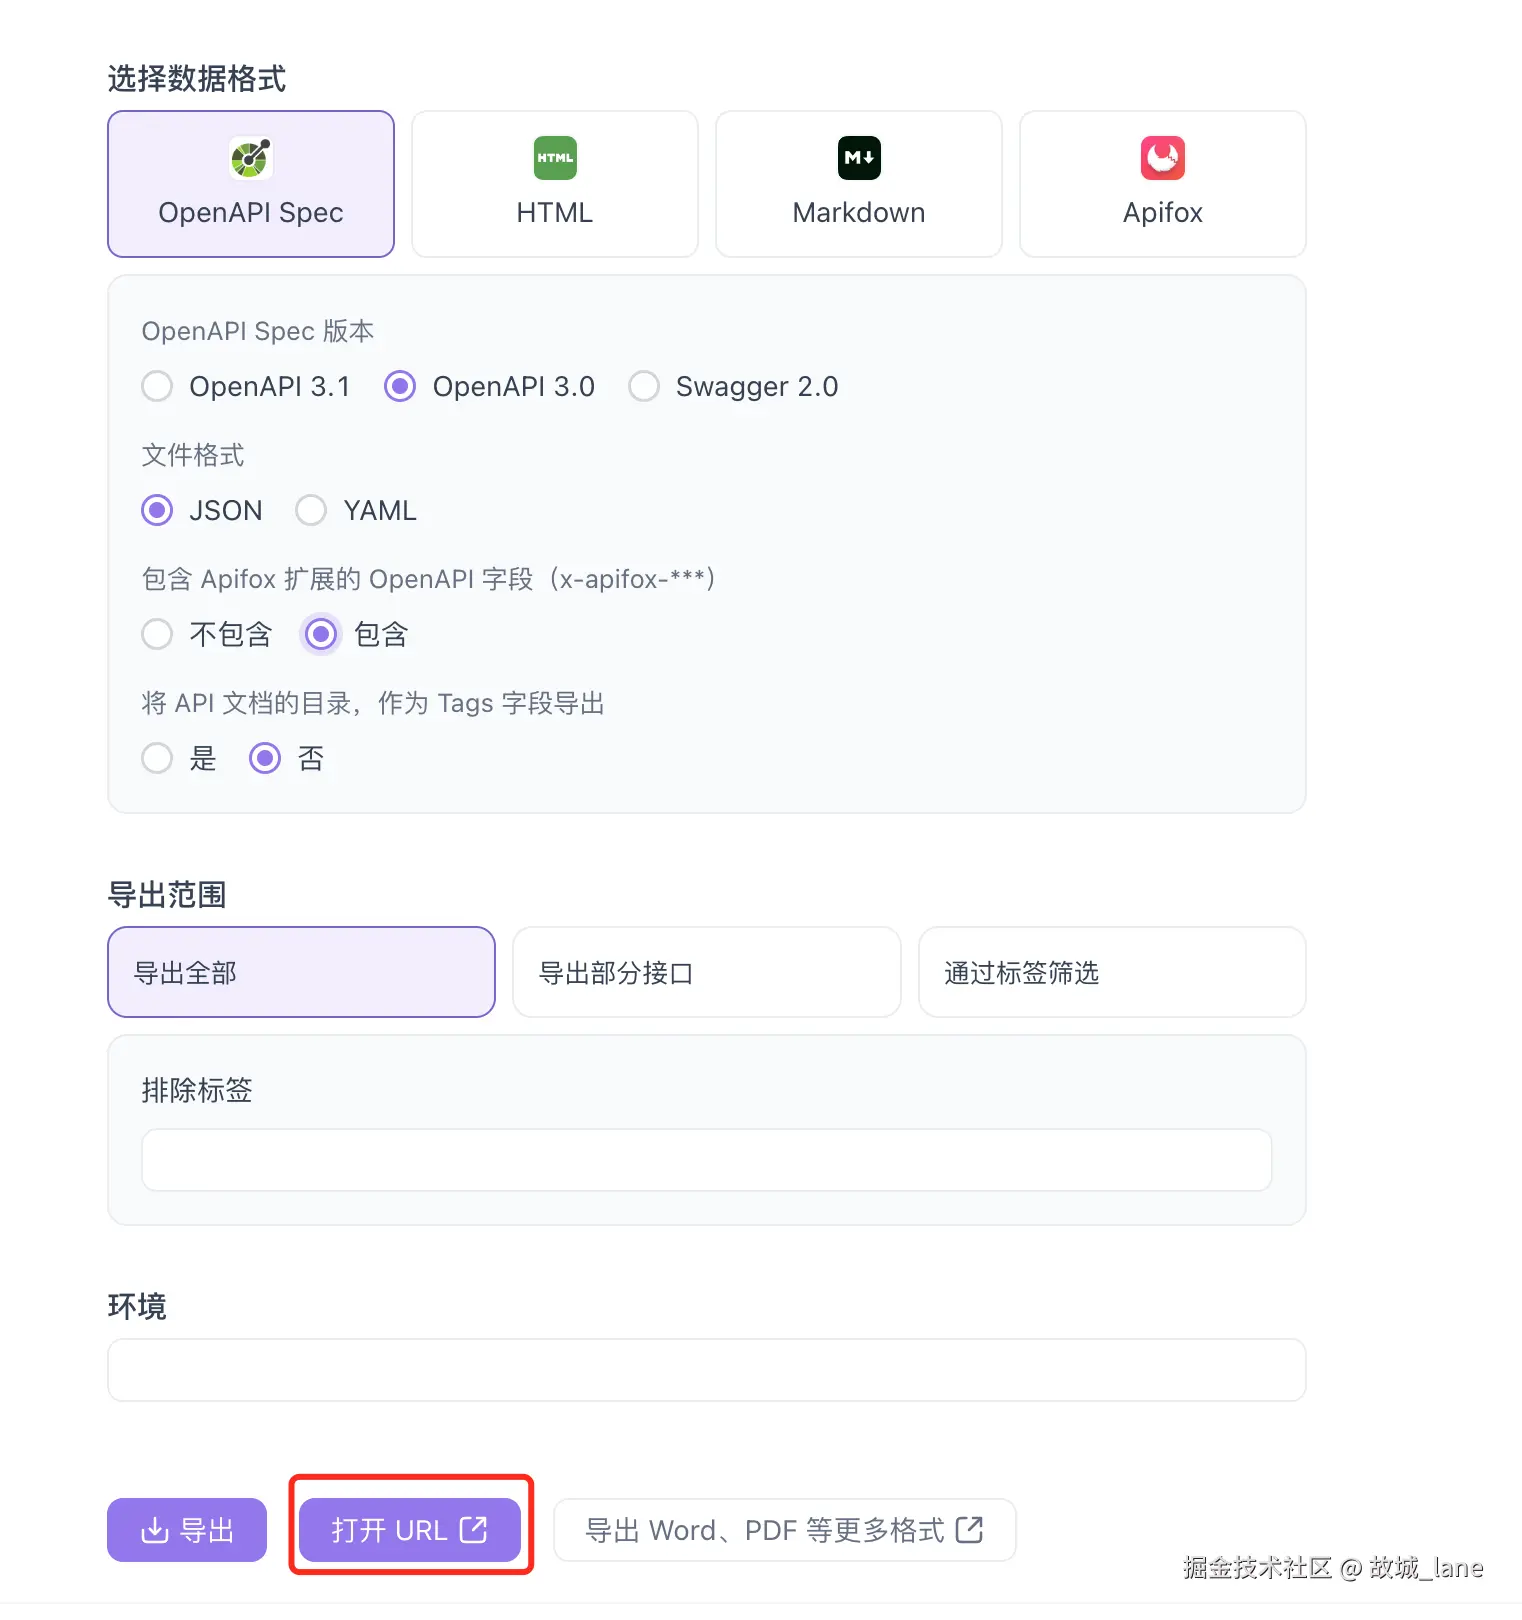Viewport: 1522px width, 1620px height.
Task: Click the x-apifox extension fields label
Action: click(429, 579)
